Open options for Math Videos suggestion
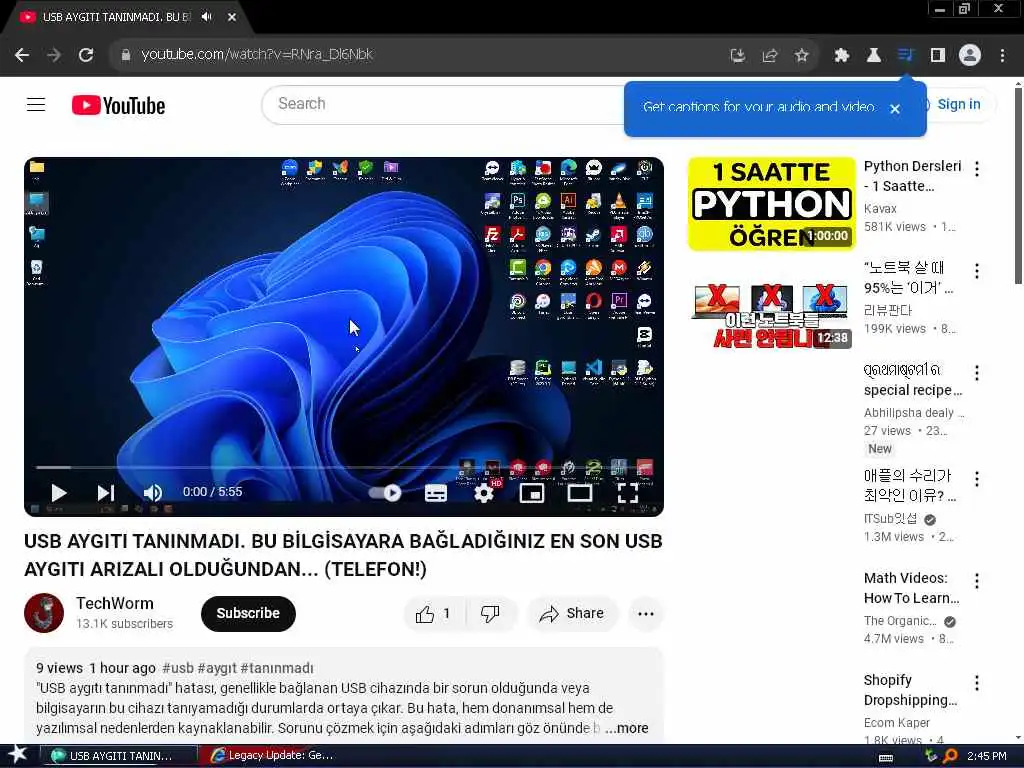The height and width of the screenshot is (768, 1024). [x=977, y=581]
